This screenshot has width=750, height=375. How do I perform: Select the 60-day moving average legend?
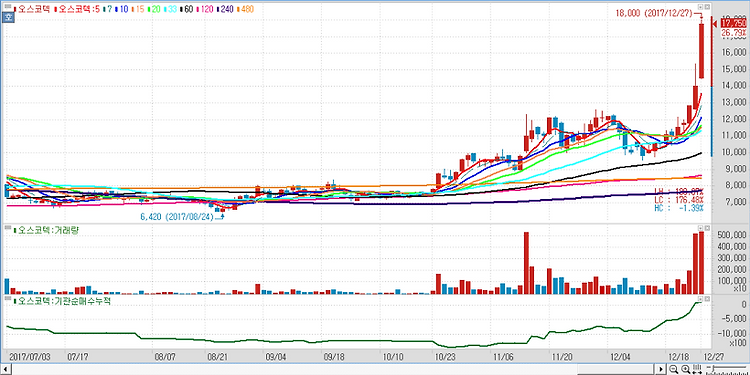(x=188, y=9)
